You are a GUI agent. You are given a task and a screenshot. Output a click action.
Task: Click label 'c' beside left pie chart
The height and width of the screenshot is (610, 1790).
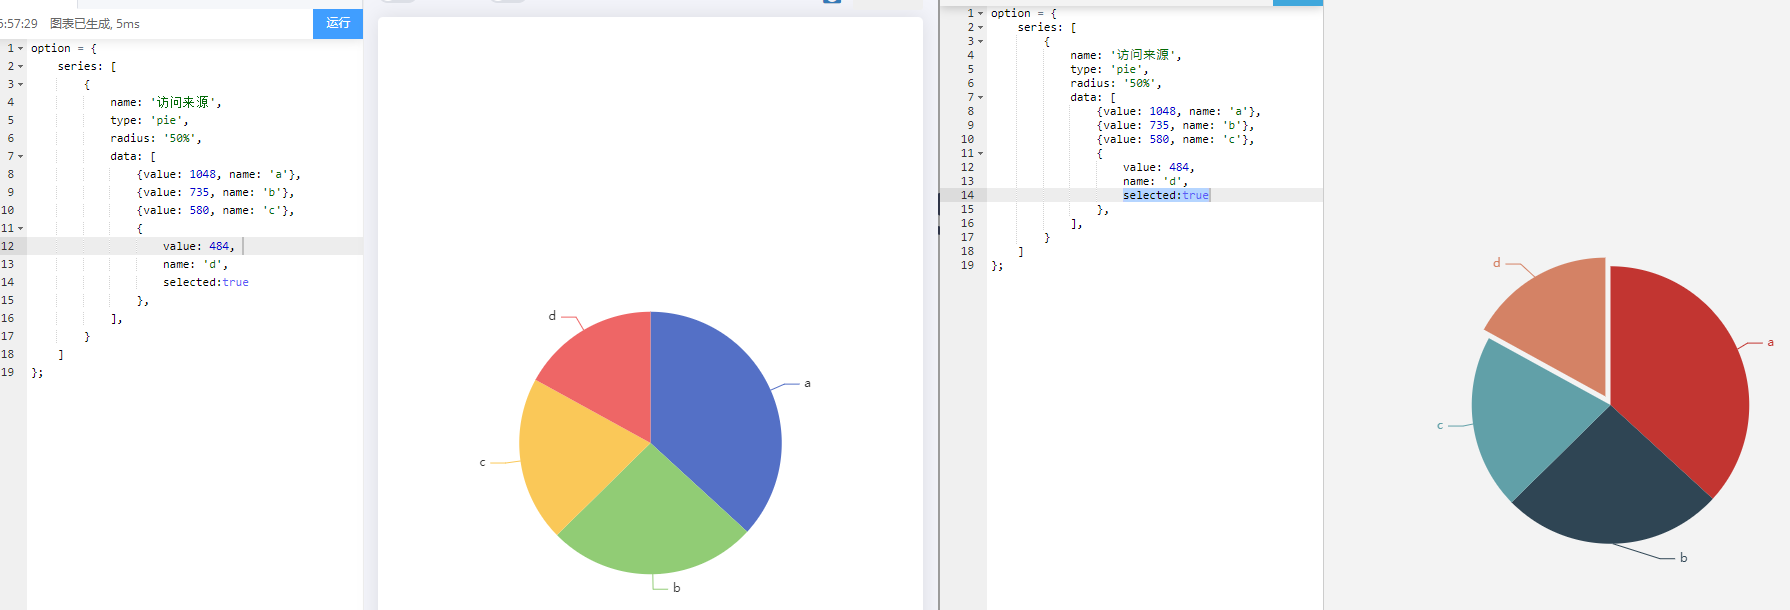(482, 463)
